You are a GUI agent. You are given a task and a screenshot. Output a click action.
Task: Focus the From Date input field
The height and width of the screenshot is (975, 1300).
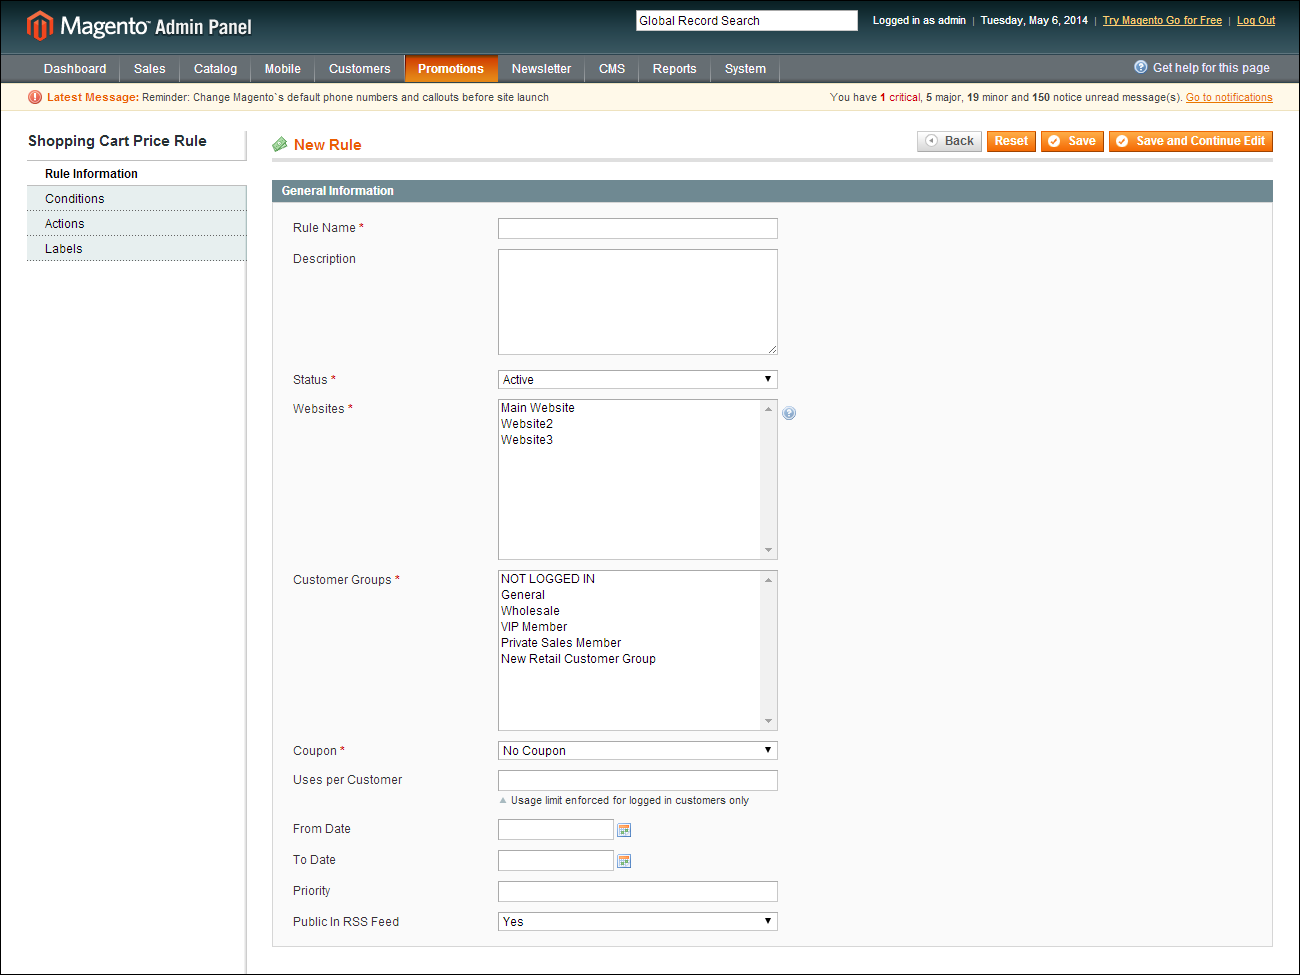pos(556,829)
